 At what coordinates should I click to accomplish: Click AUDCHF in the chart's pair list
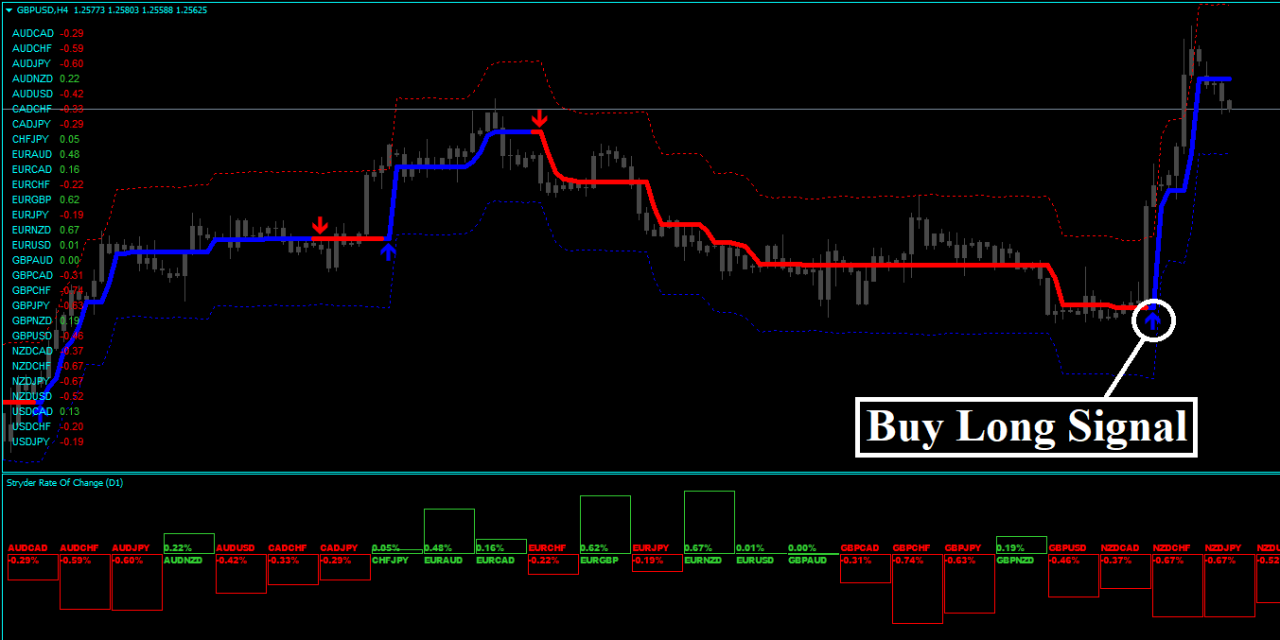click(x=33, y=48)
